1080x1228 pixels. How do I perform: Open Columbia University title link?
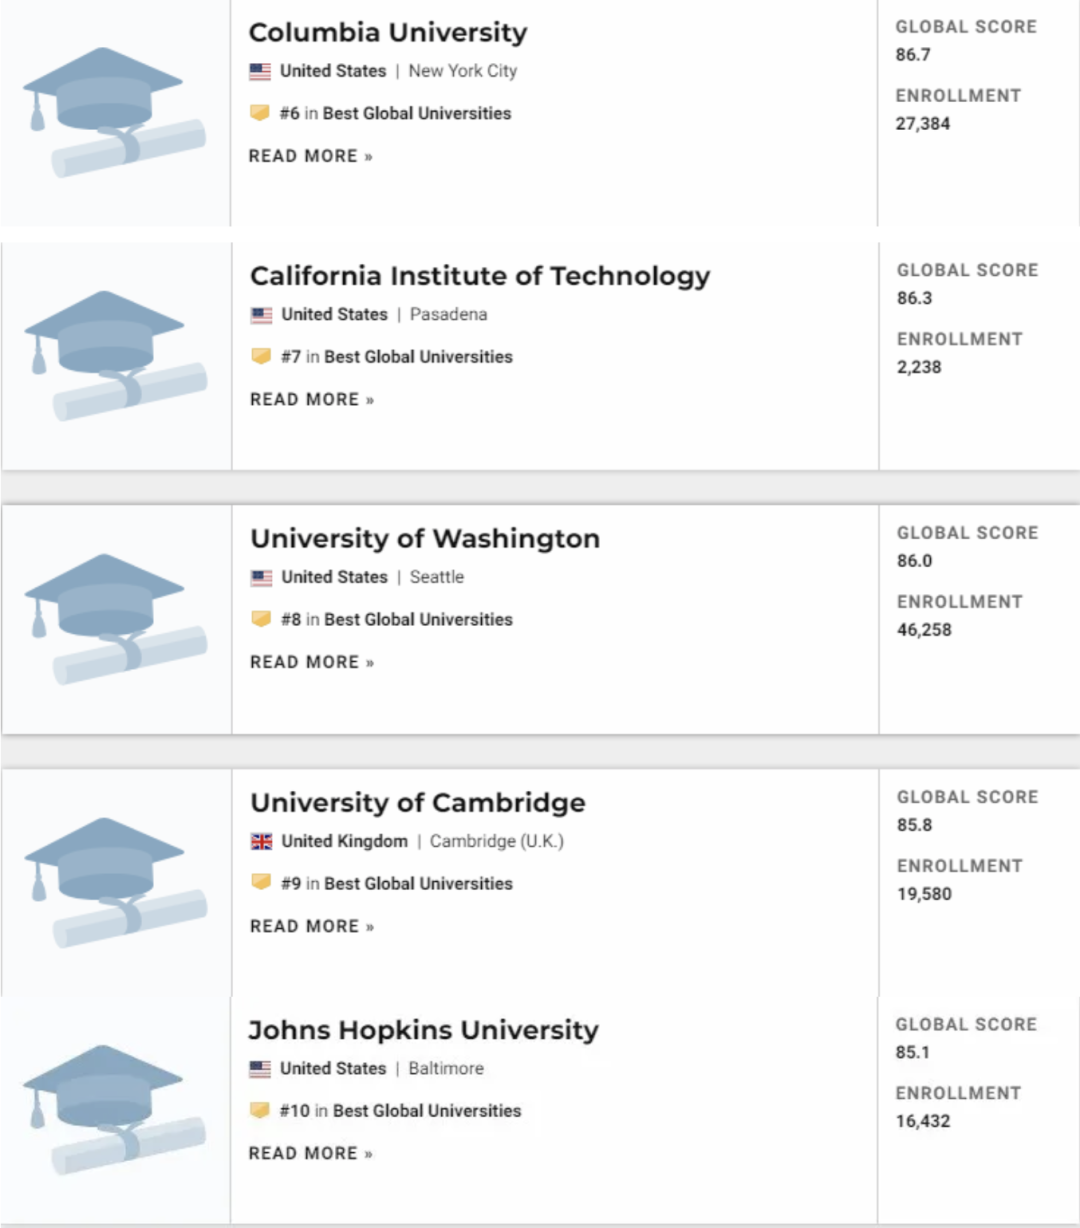387,32
